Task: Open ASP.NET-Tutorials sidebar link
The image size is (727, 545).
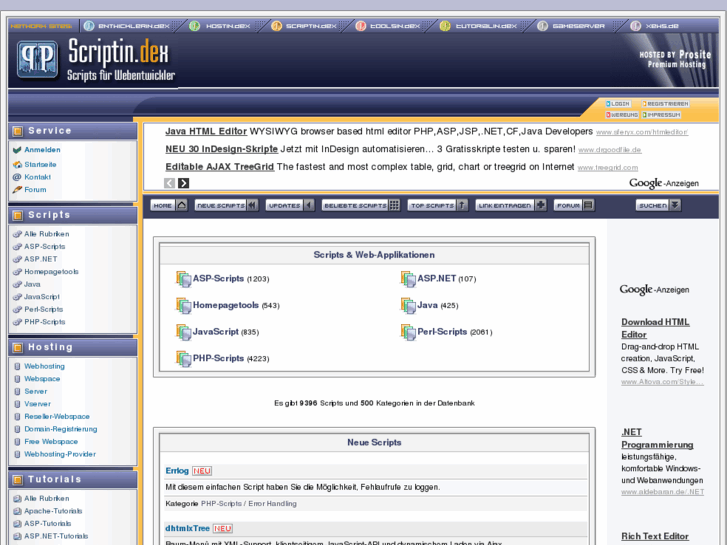Action: pos(56,536)
